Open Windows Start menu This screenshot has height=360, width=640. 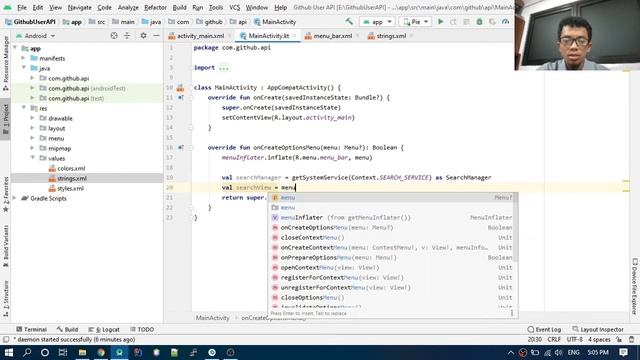9,352
